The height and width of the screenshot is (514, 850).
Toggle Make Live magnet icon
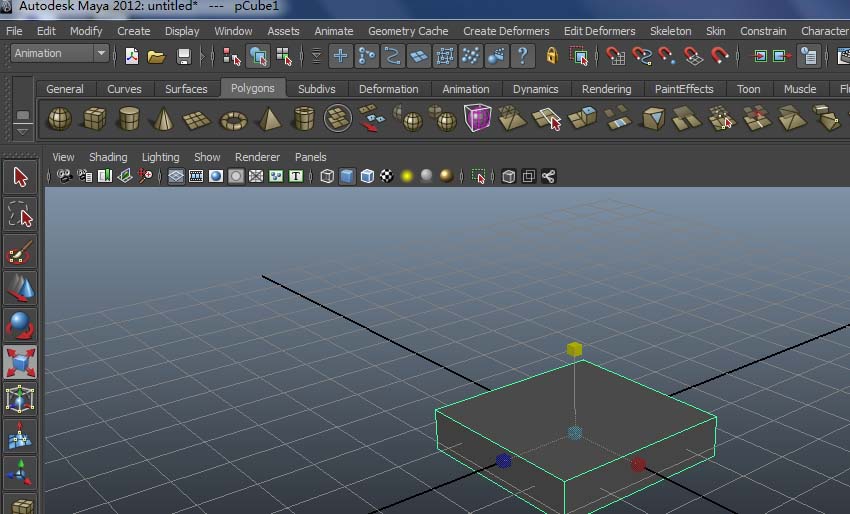pos(719,55)
